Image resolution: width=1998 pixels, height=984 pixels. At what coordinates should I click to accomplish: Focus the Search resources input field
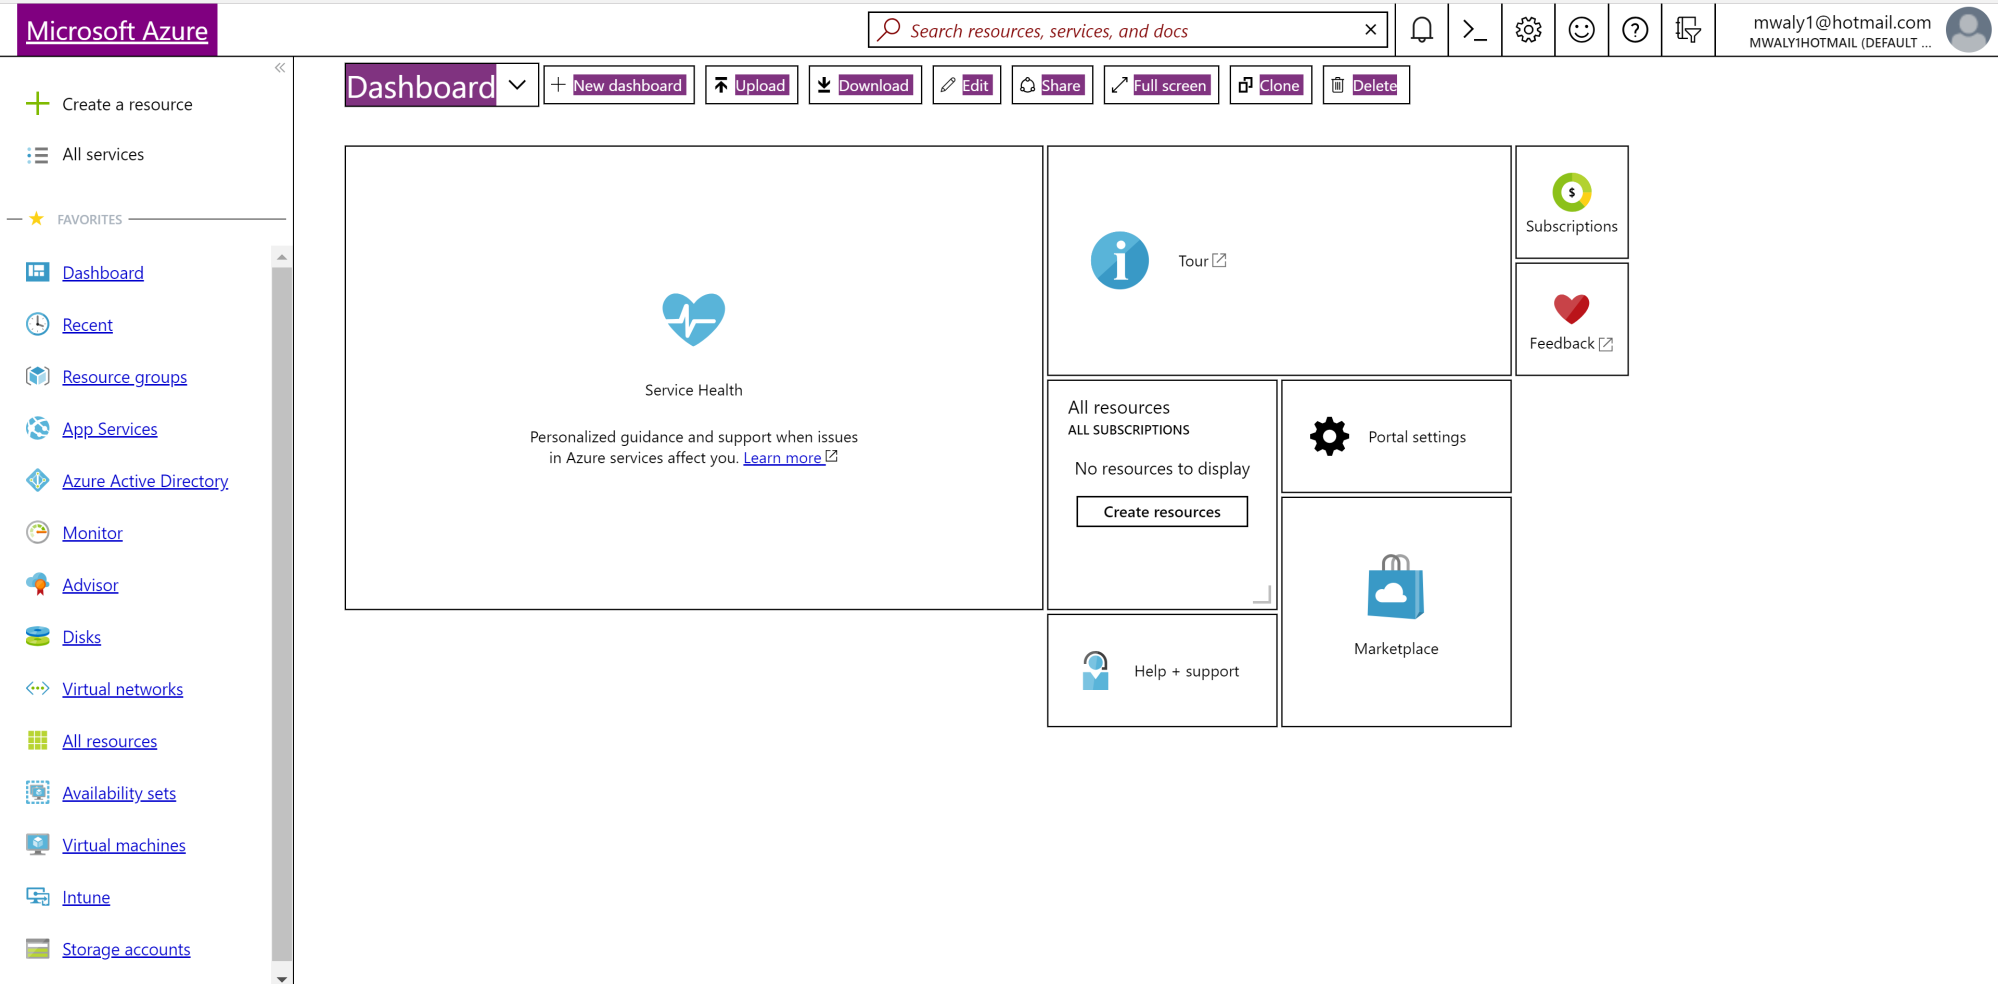point(1127,30)
